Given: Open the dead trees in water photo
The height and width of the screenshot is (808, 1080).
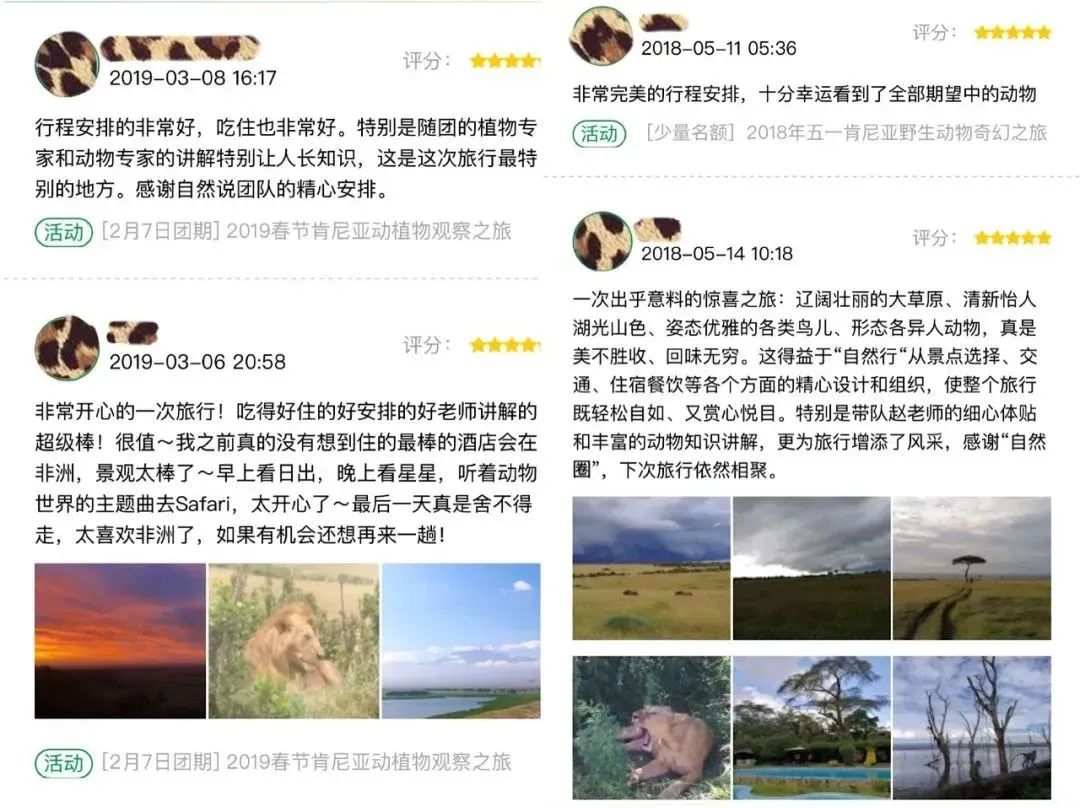Looking at the screenshot, I should [x=972, y=727].
